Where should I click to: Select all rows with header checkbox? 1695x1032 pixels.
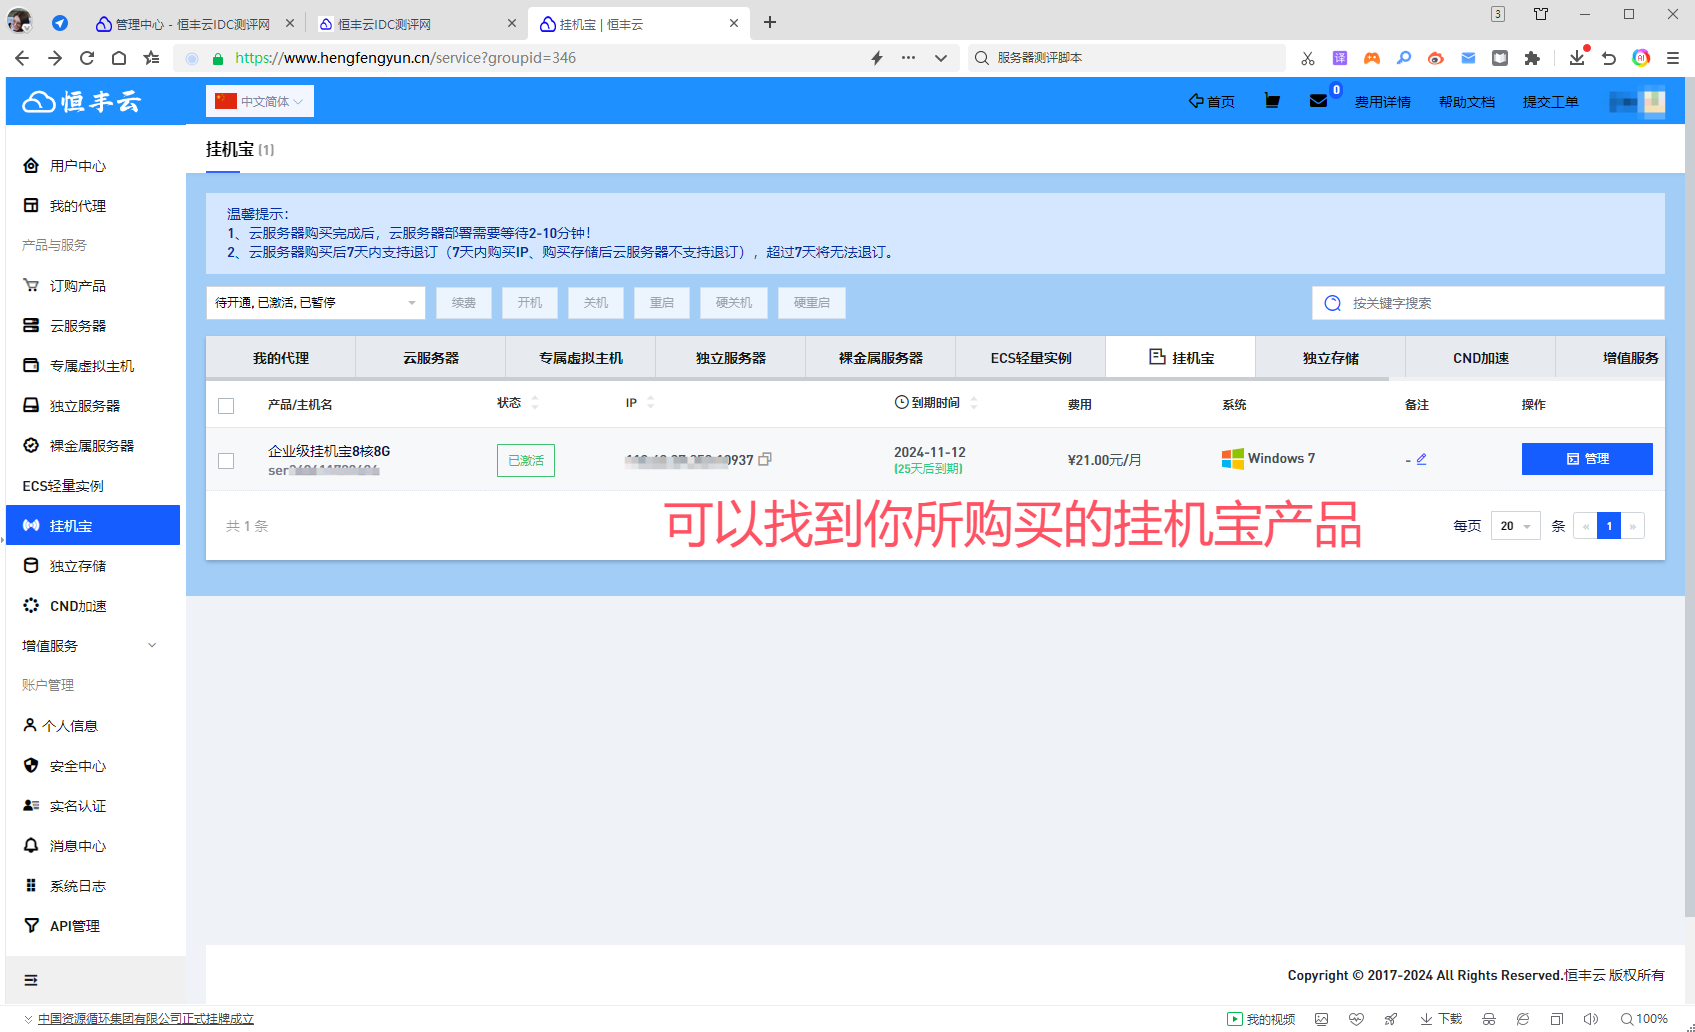[x=226, y=406]
